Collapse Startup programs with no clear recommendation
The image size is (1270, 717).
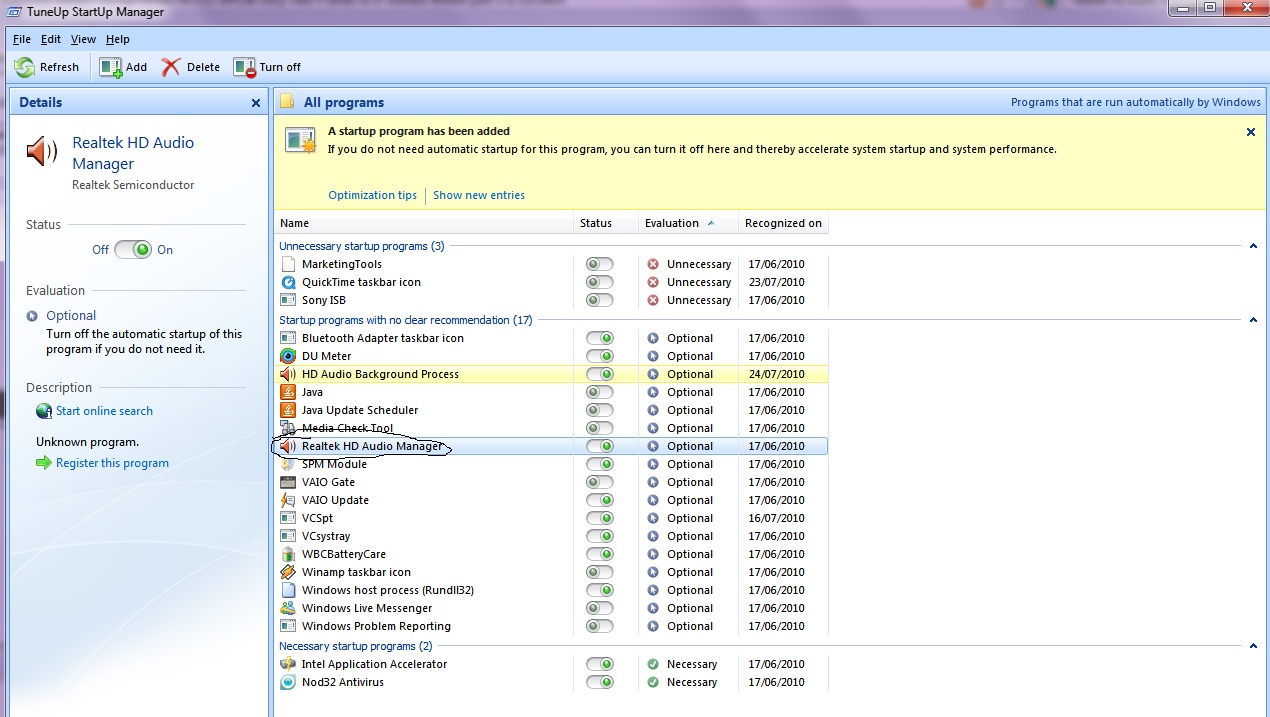tap(1253, 320)
